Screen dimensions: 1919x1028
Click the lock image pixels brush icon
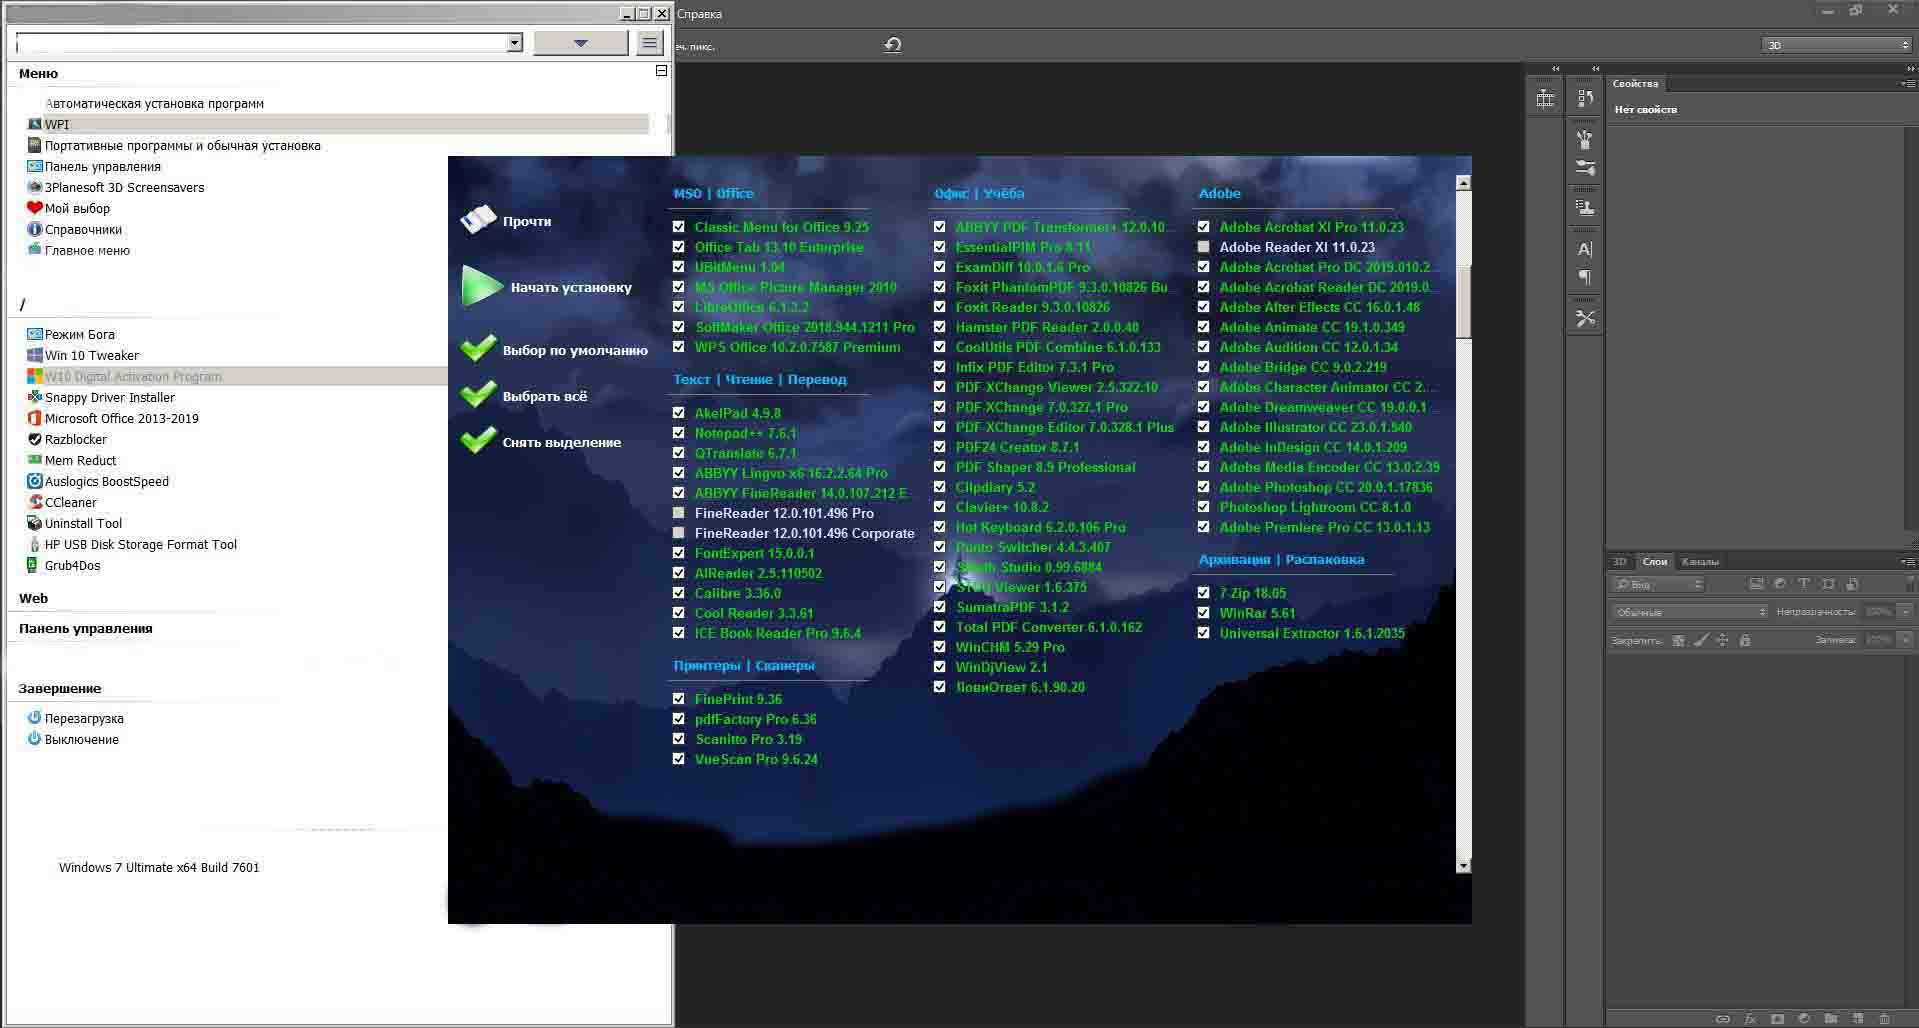pos(1701,640)
